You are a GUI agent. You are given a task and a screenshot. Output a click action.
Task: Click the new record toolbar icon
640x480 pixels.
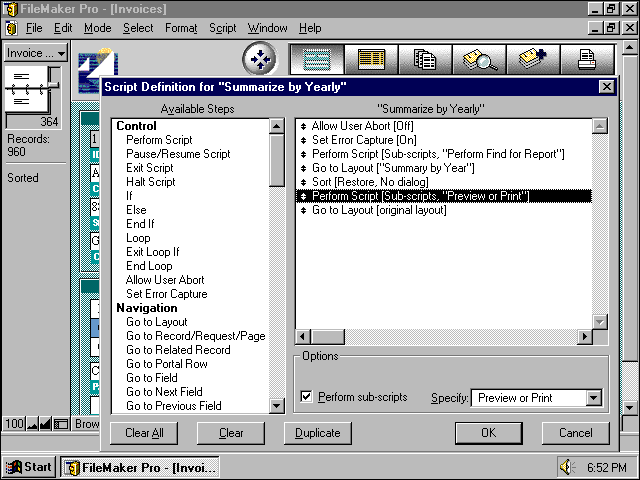tap(533, 59)
